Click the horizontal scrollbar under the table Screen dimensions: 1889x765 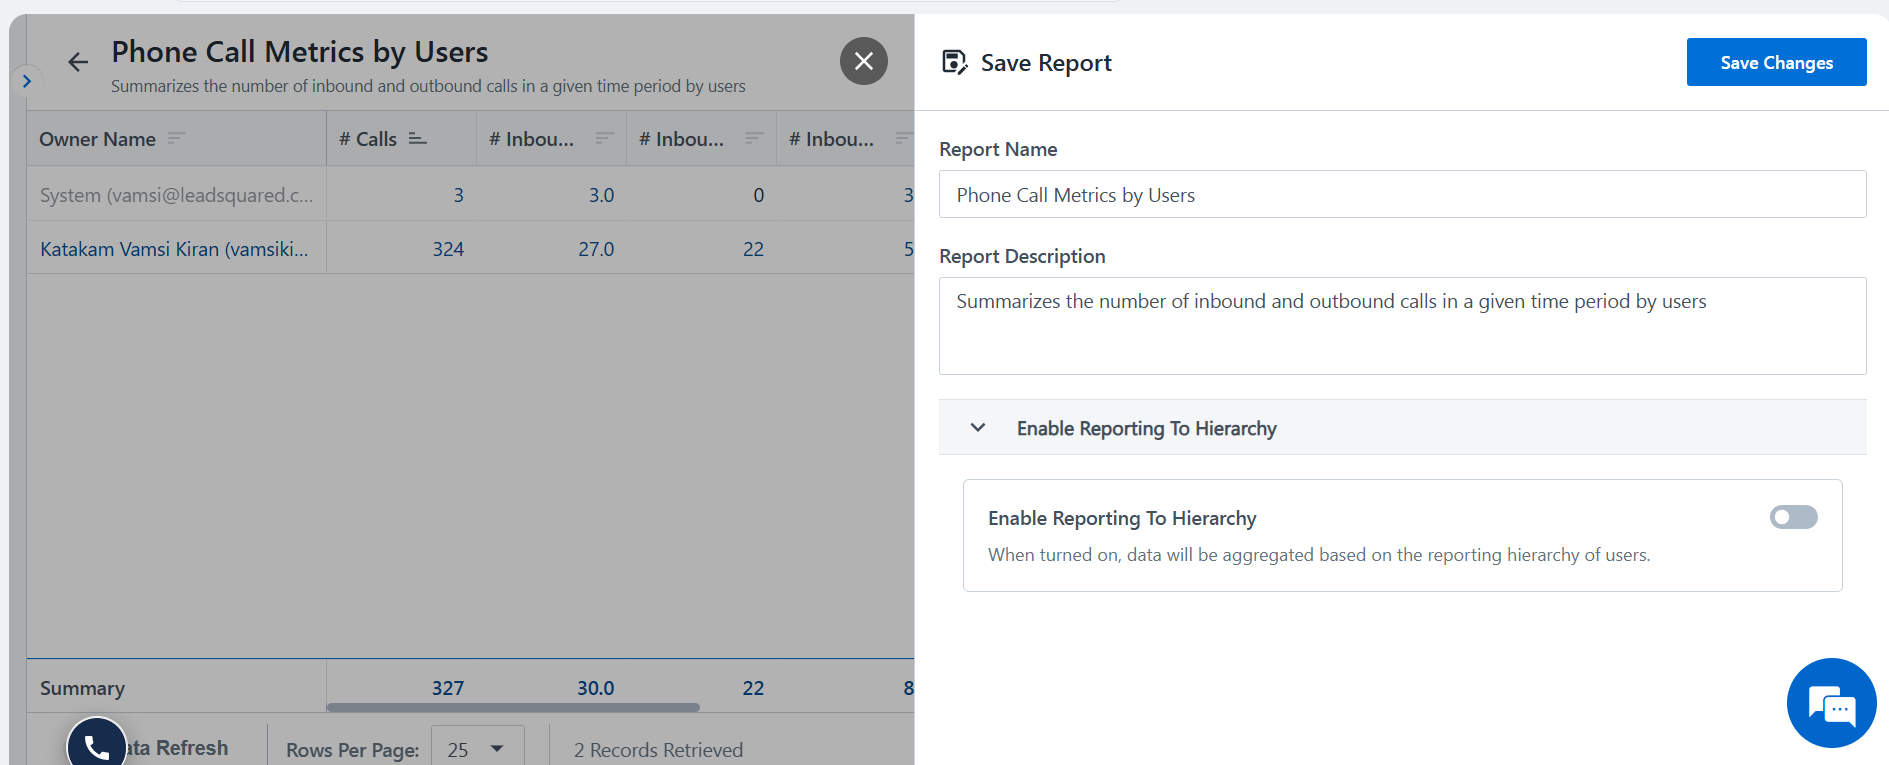513,707
